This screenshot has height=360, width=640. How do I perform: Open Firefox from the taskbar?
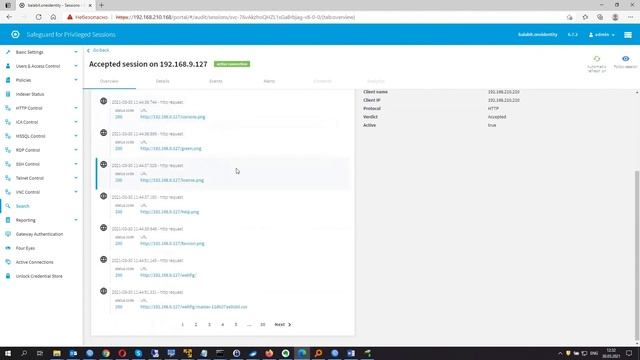pos(269,353)
